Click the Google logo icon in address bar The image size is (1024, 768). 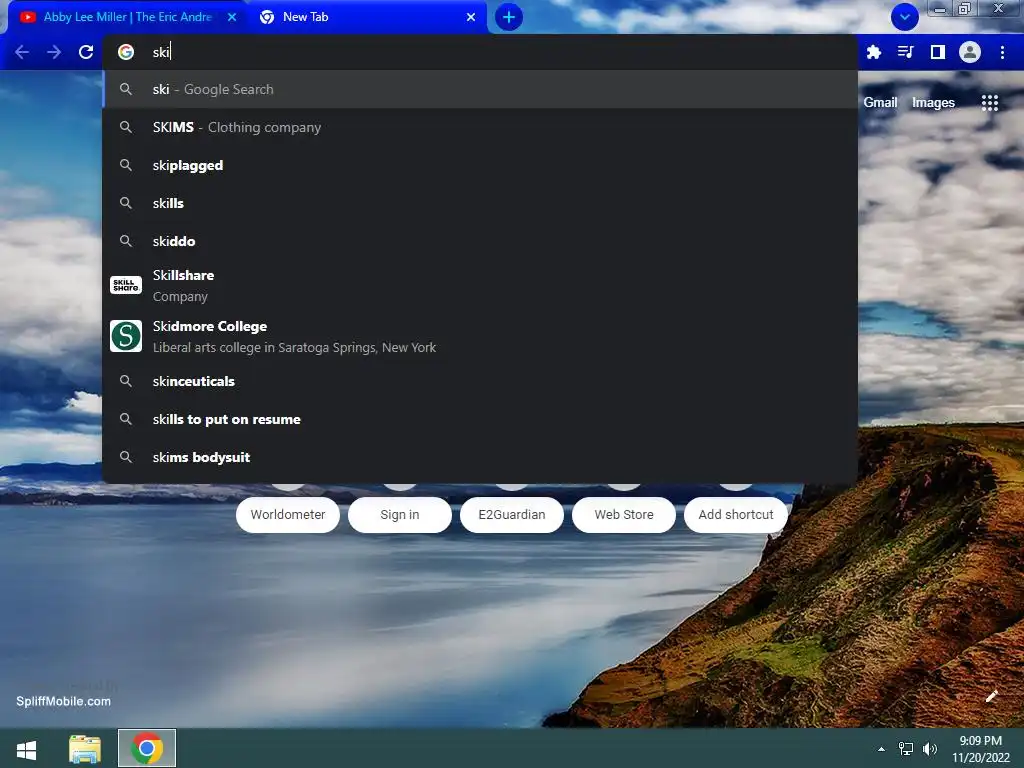tap(126, 52)
